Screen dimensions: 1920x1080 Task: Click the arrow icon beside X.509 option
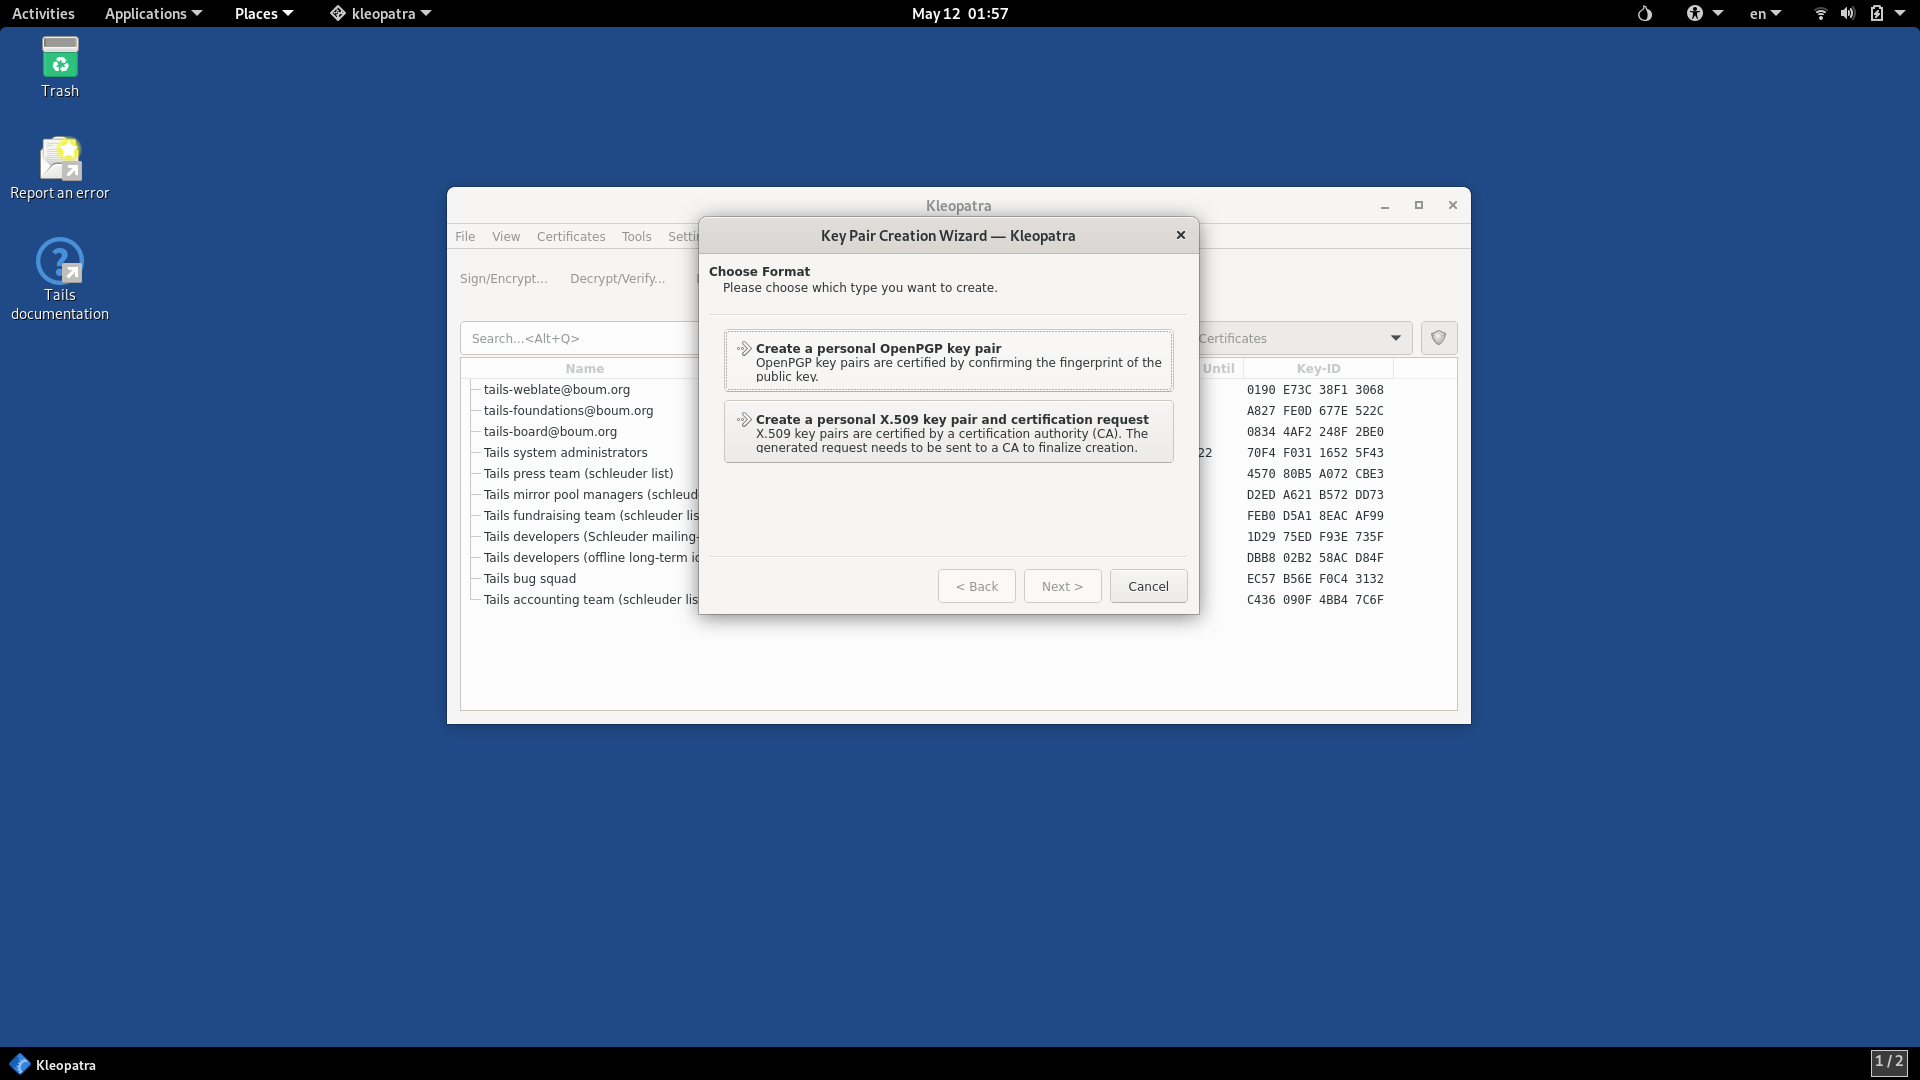tap(744, 420)
